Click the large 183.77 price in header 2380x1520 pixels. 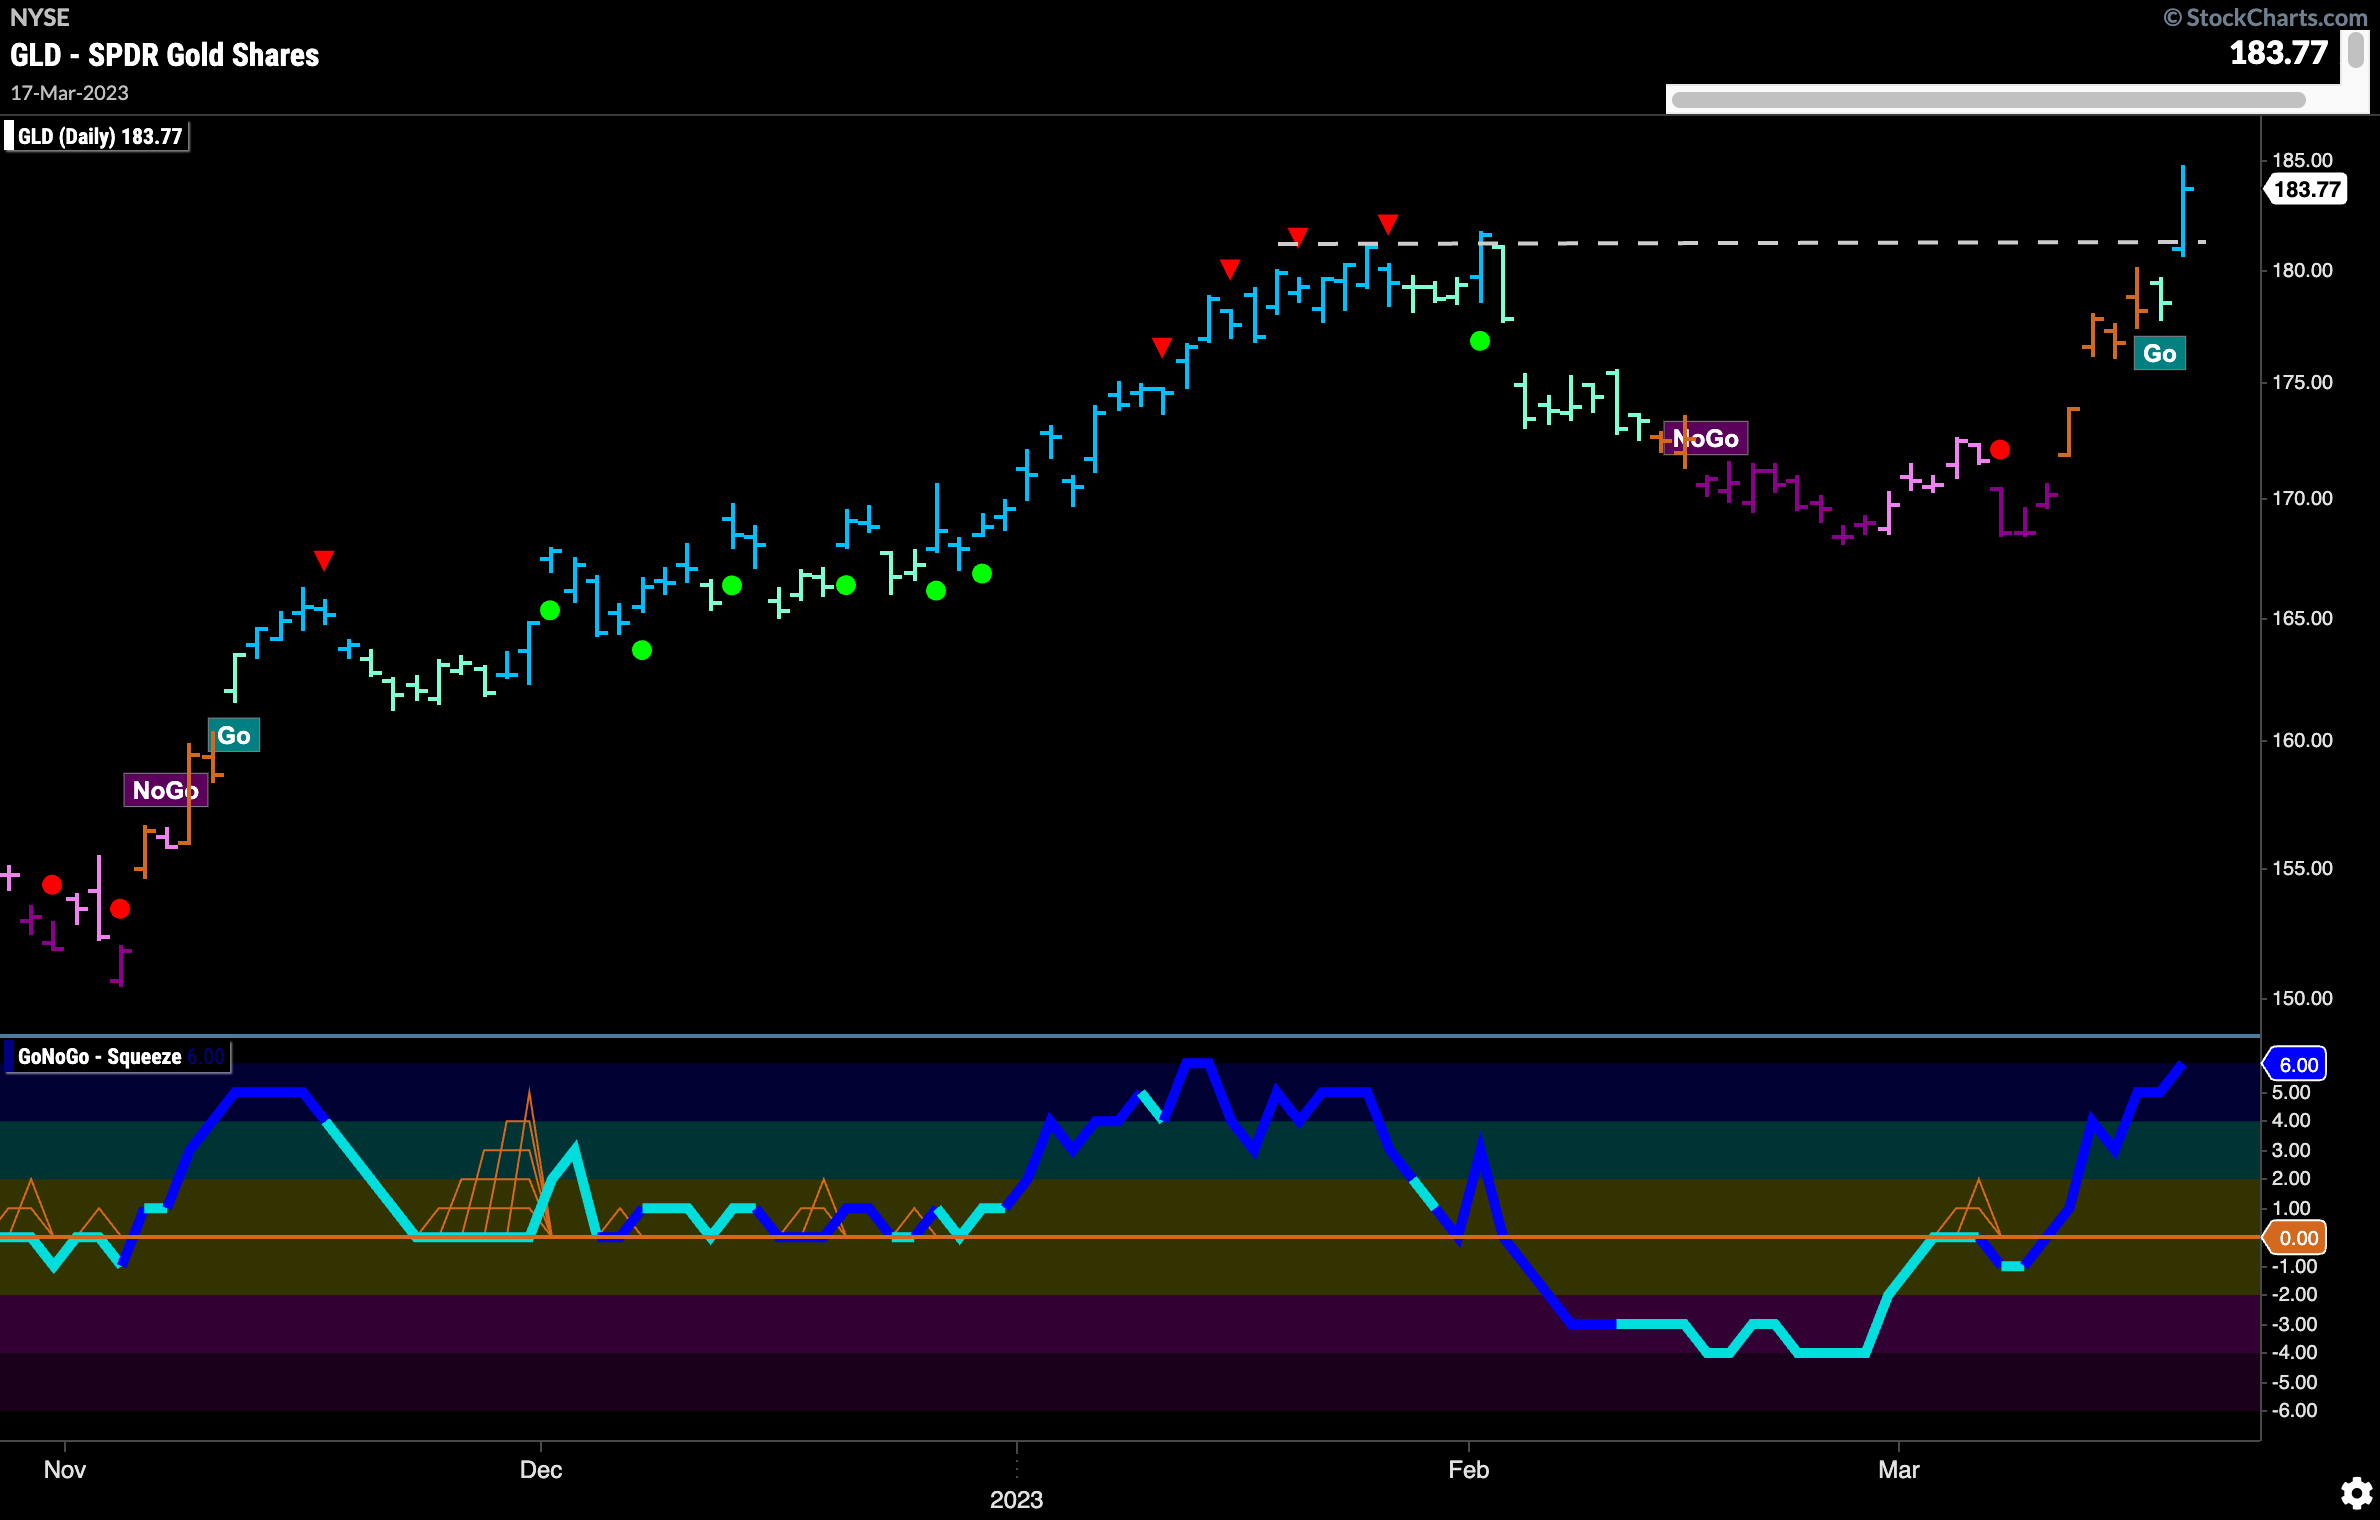click(2279, 53)
